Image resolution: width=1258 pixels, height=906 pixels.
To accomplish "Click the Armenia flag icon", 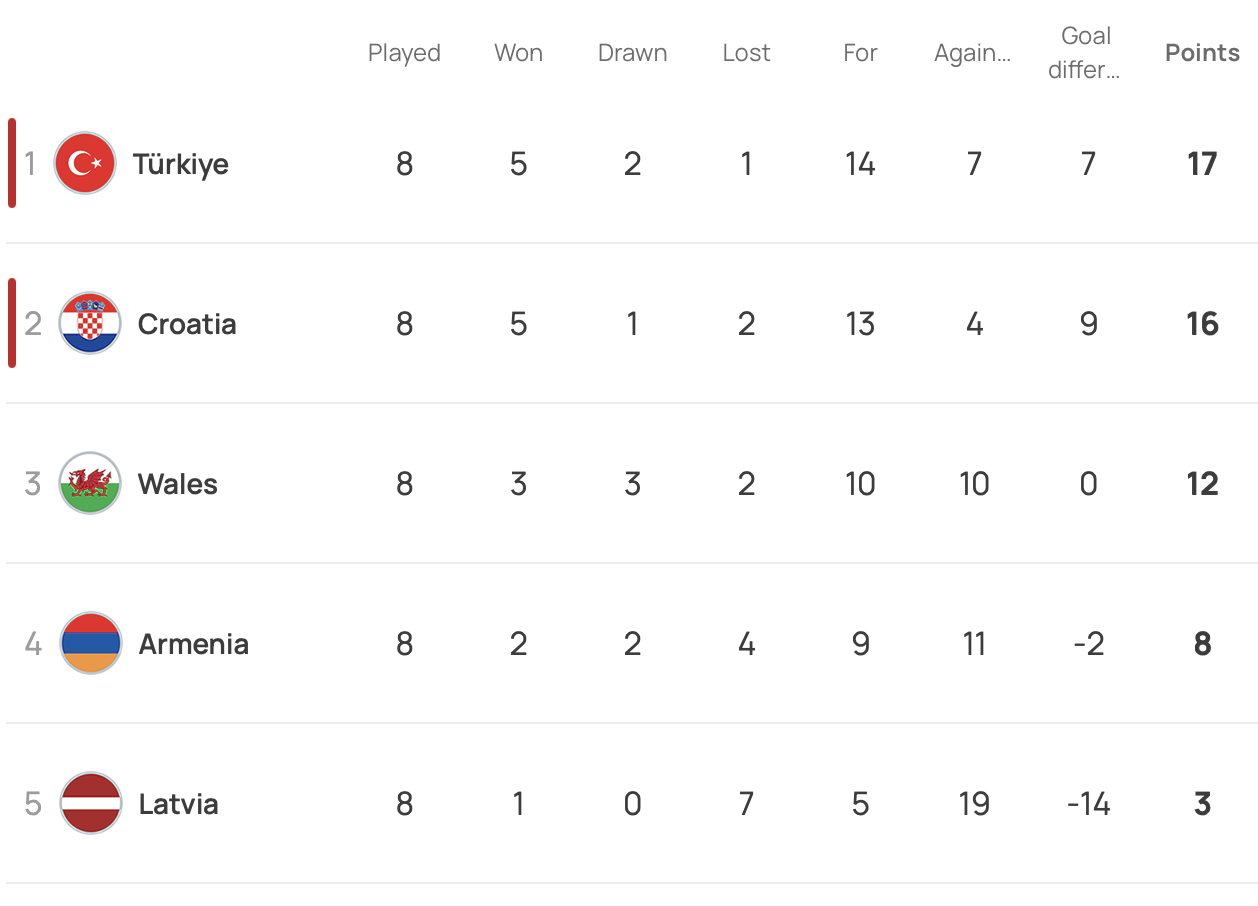I will click(90, 643).
